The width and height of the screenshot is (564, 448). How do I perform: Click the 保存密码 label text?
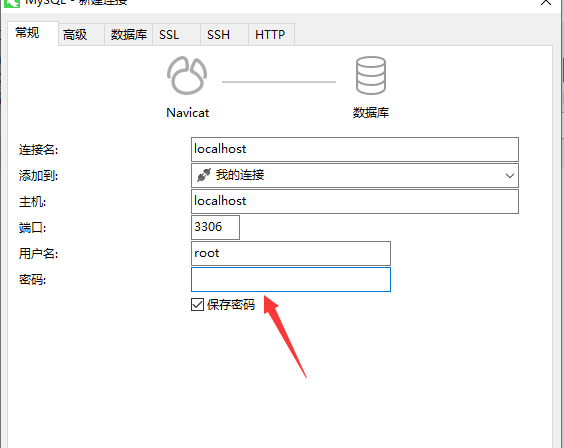coord(231,305)
